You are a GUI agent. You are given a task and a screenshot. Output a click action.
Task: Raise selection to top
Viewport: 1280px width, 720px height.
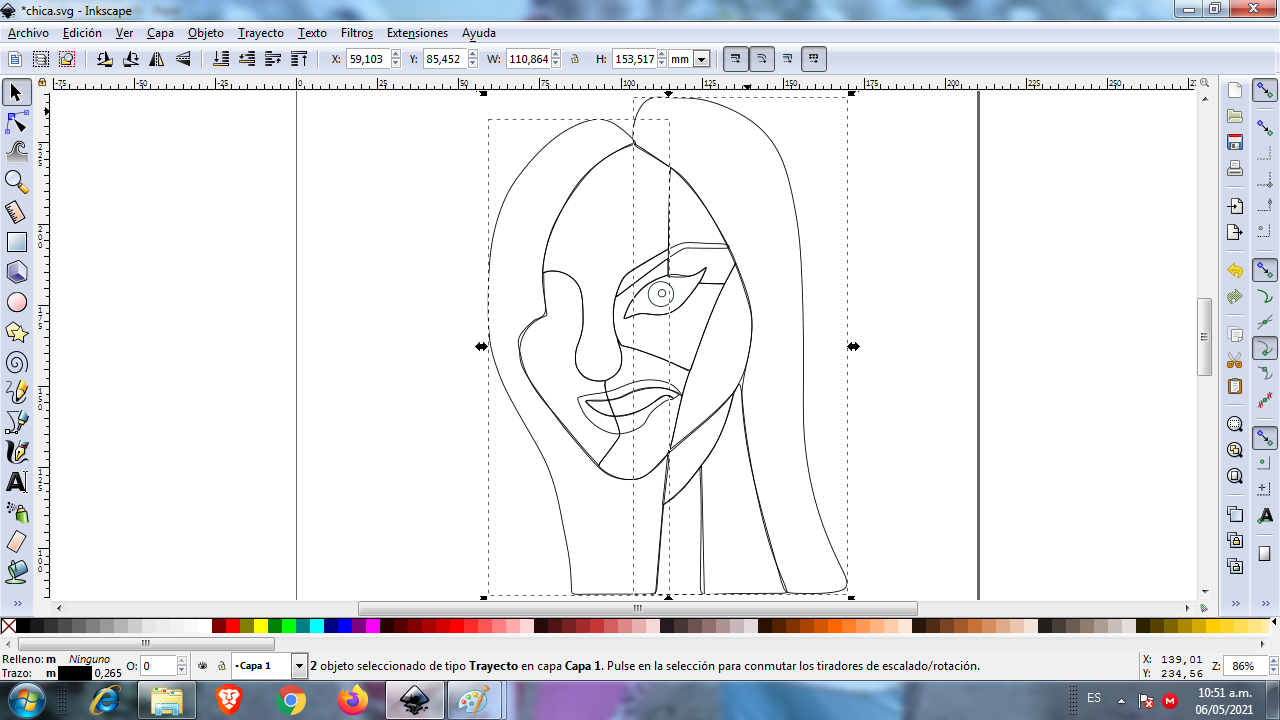click(299, 59)
